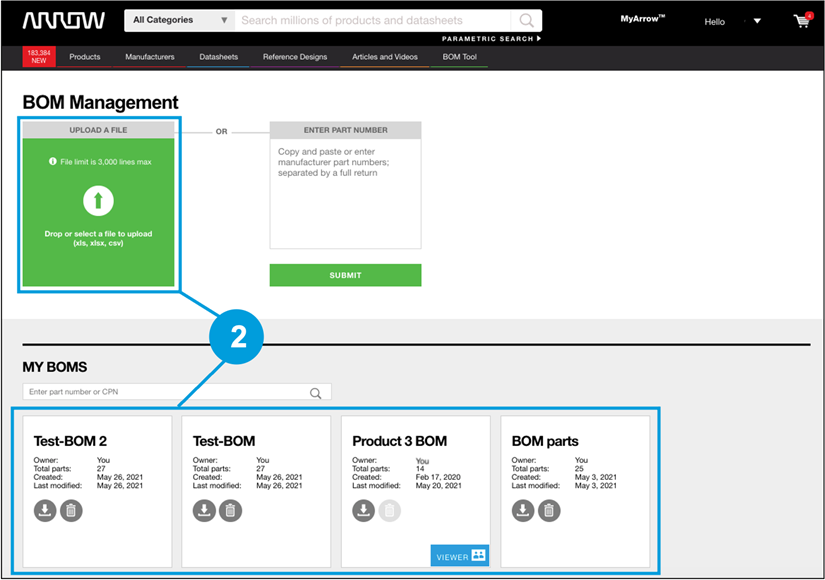The image size is (825, 580).
Task: Click the Arrow logo in header
Action: pyautogui.click(x=65, y=20)
